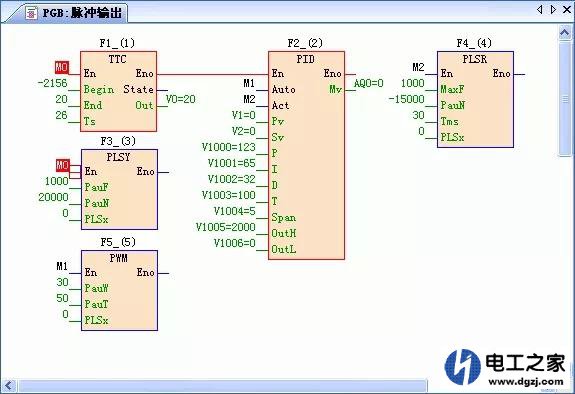This screenshot has height=394, width=575.
Task: Click the F2_(2) block label
Action: pos(305,43)
